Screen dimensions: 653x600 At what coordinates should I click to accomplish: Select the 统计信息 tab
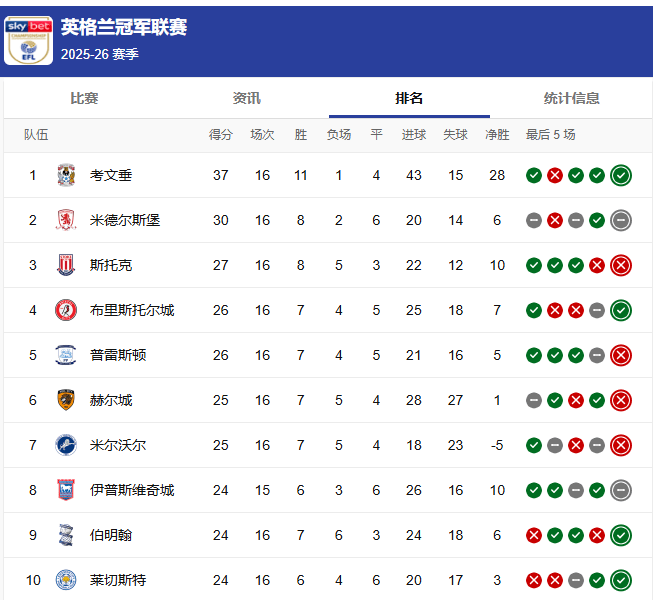tap(571, 98)
